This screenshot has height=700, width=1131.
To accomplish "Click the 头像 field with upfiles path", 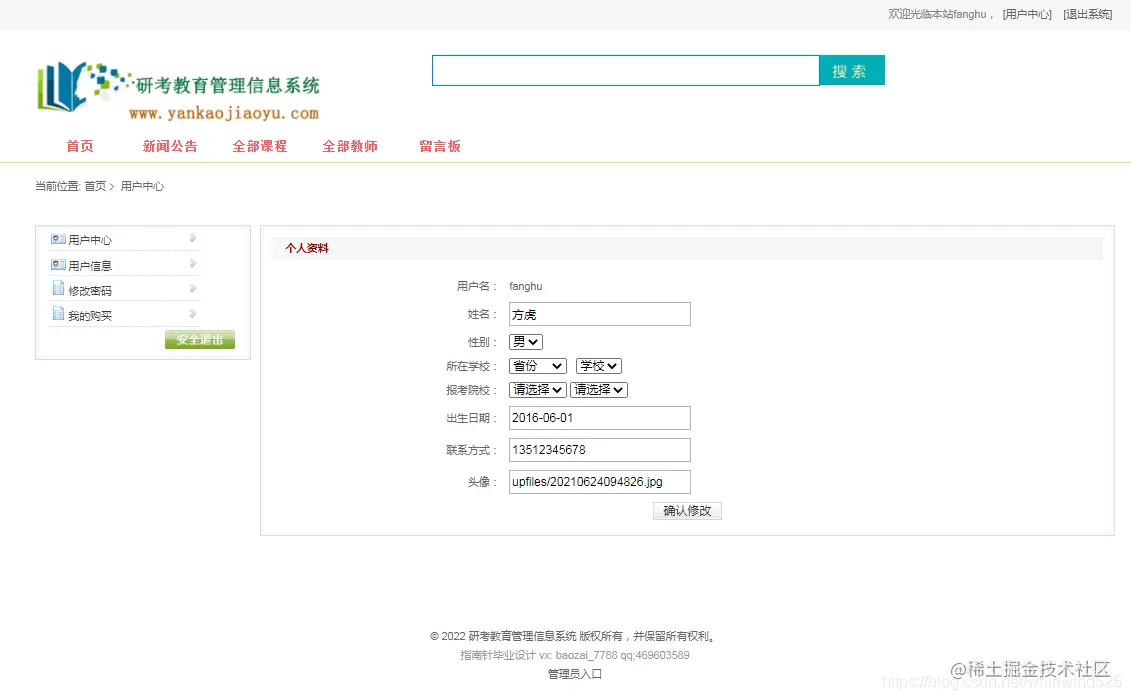I will pos(599,481).
